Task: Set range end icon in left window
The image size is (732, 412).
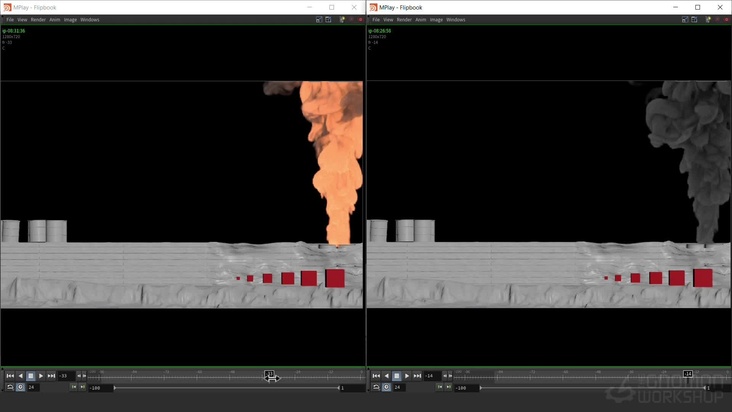Action: (83, 387)
